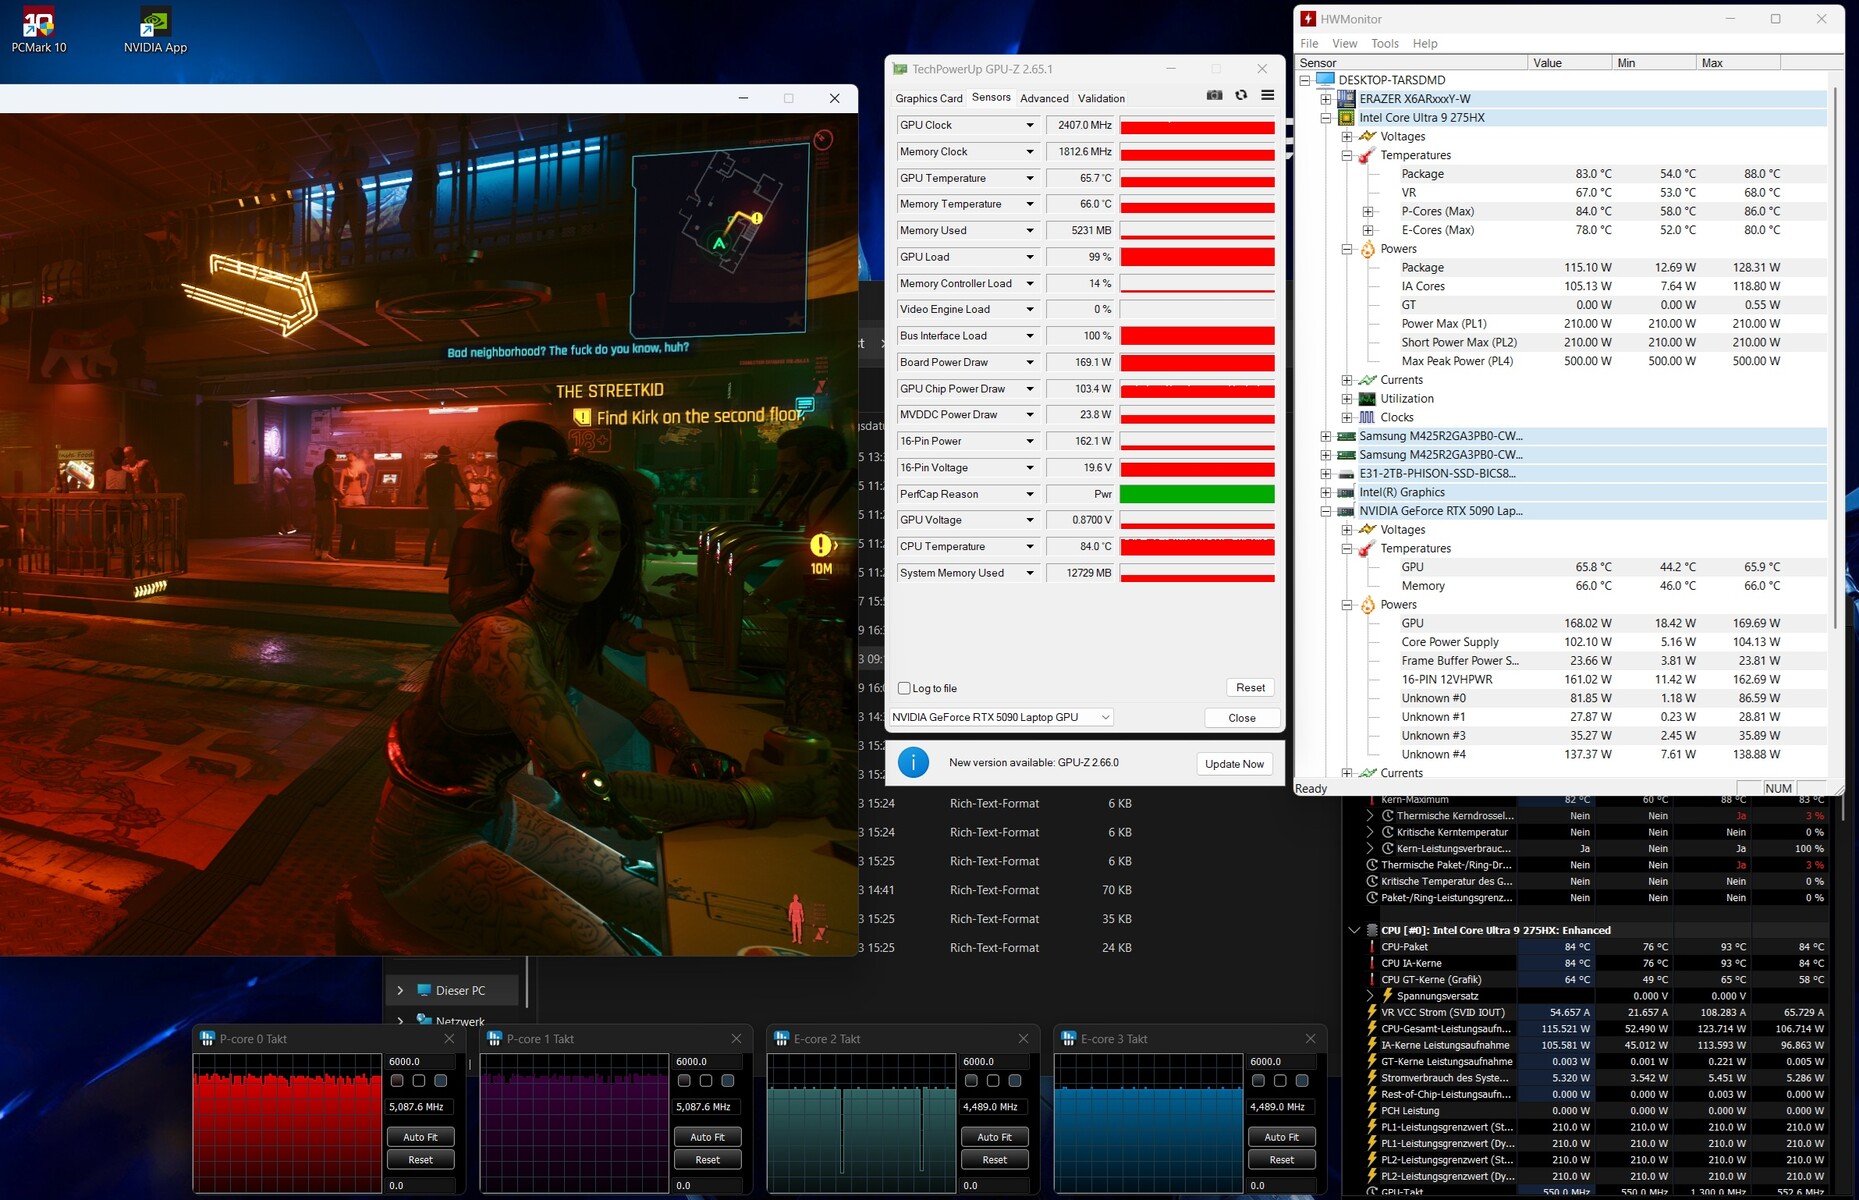Viewport: 1859px width, 1200px height.
Task: Click the clock icon beside Kritische Kerntemperatur
Action: pos(1388,832)
